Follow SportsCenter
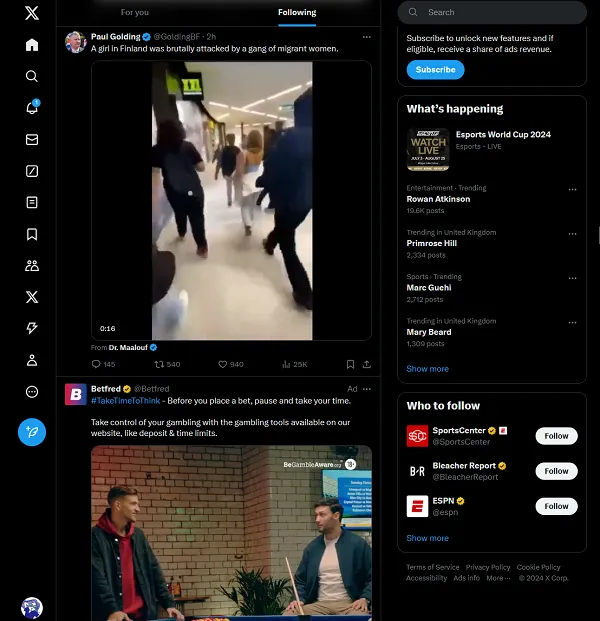 556,436
